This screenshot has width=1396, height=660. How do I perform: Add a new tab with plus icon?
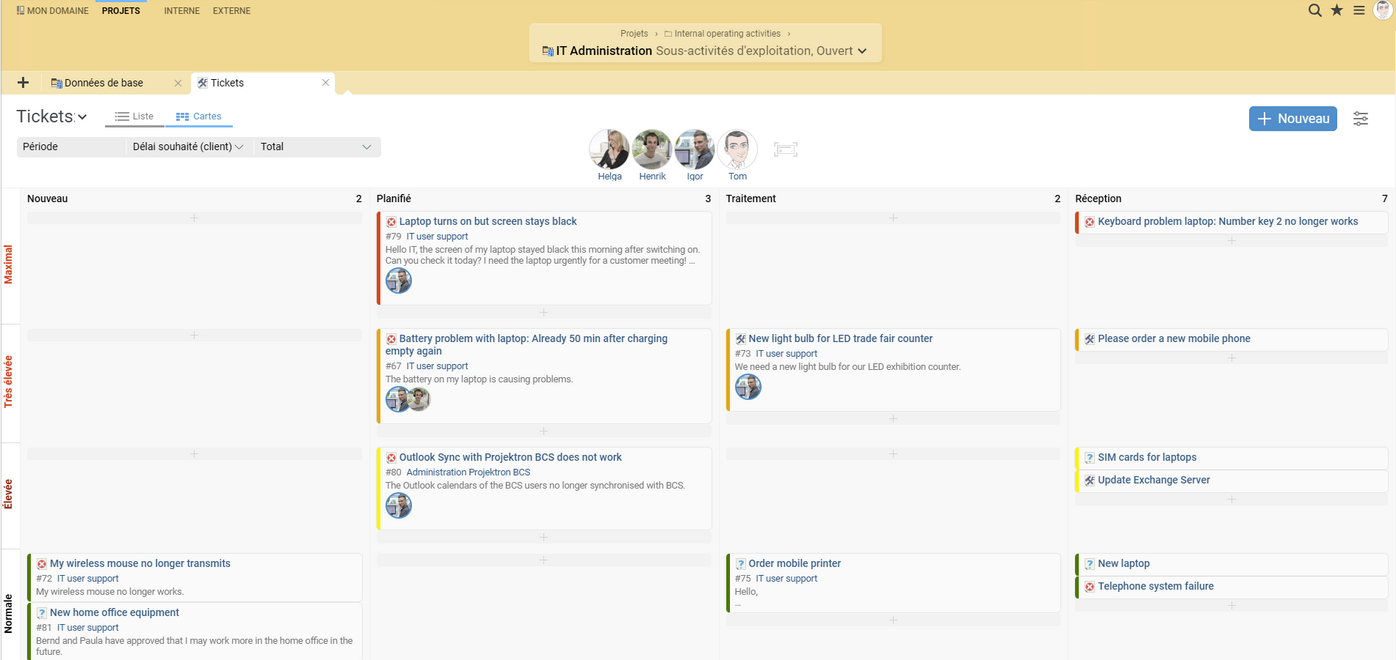23,83
